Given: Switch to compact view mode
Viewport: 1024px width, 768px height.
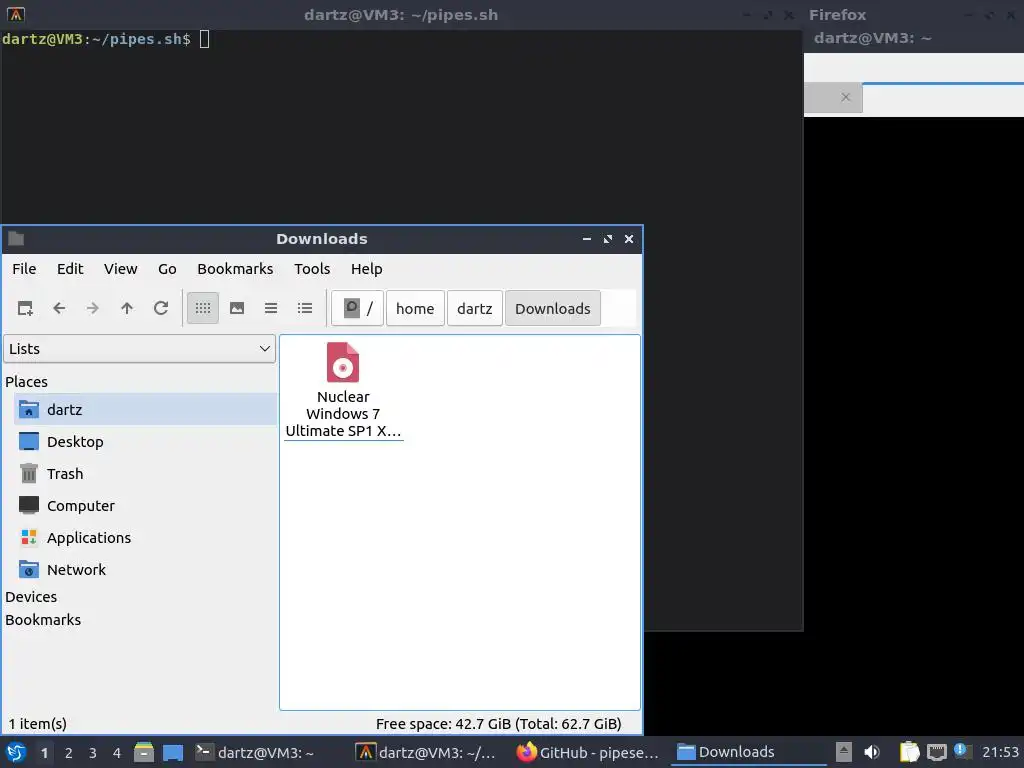Looking at the screenshot, I should 271,308.
